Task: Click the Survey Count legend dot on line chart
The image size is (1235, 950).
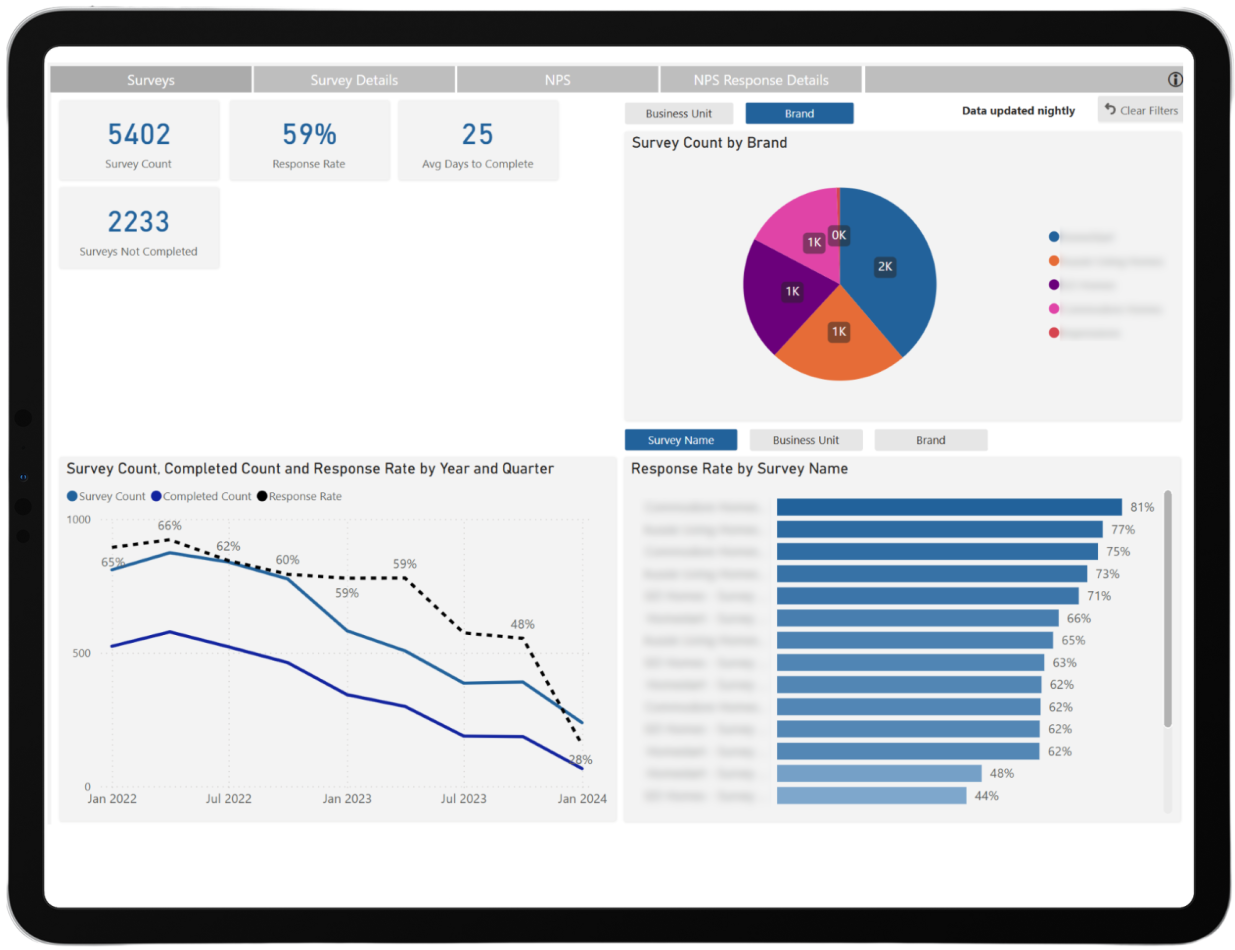Action: [70, 496]
